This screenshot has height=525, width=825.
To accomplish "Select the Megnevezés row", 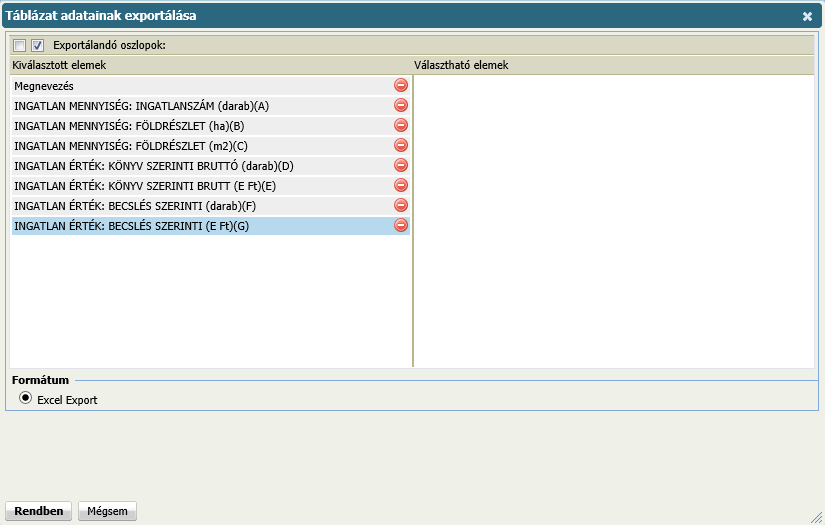I will point(210,86).
